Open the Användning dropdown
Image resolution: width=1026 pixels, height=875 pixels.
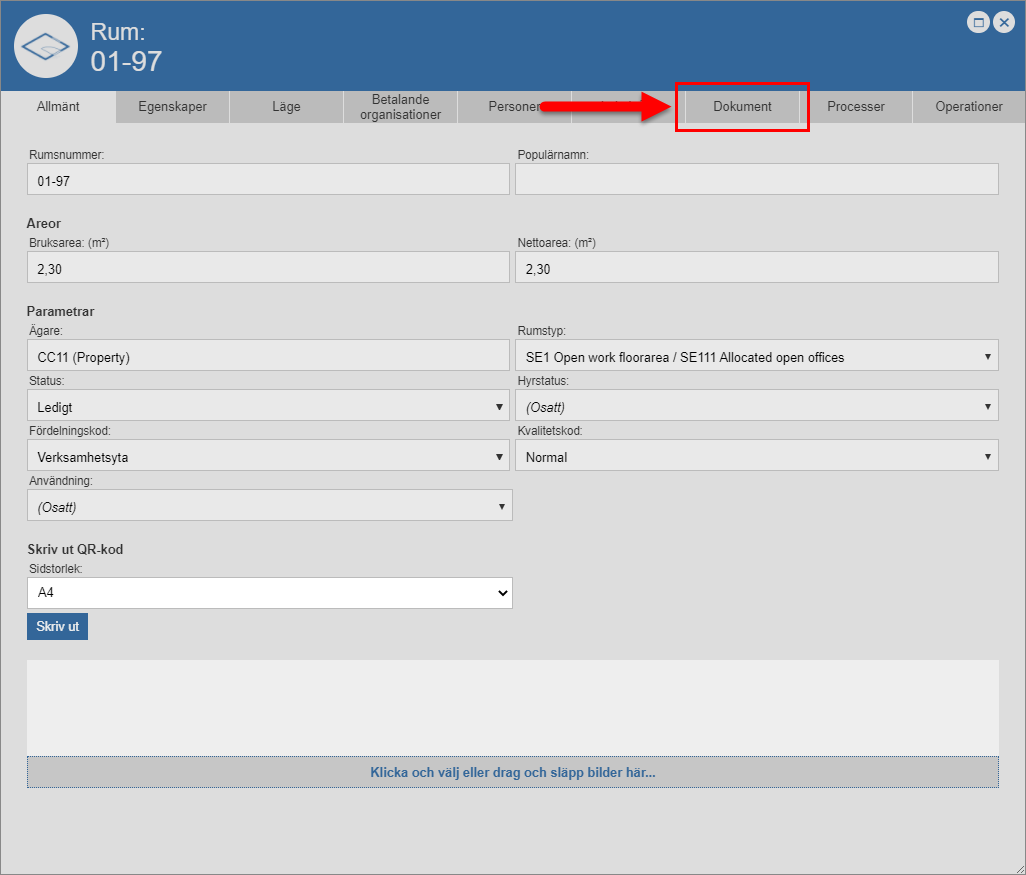click(x=269, y=506)
